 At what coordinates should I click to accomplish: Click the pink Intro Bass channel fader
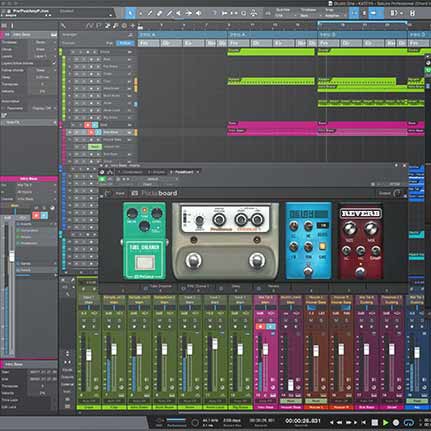(x=265, y=349)
